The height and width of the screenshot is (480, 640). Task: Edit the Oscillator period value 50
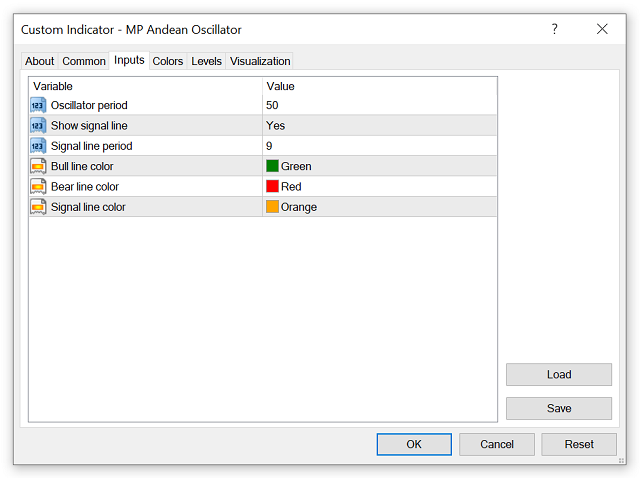[x=273, y=105]
